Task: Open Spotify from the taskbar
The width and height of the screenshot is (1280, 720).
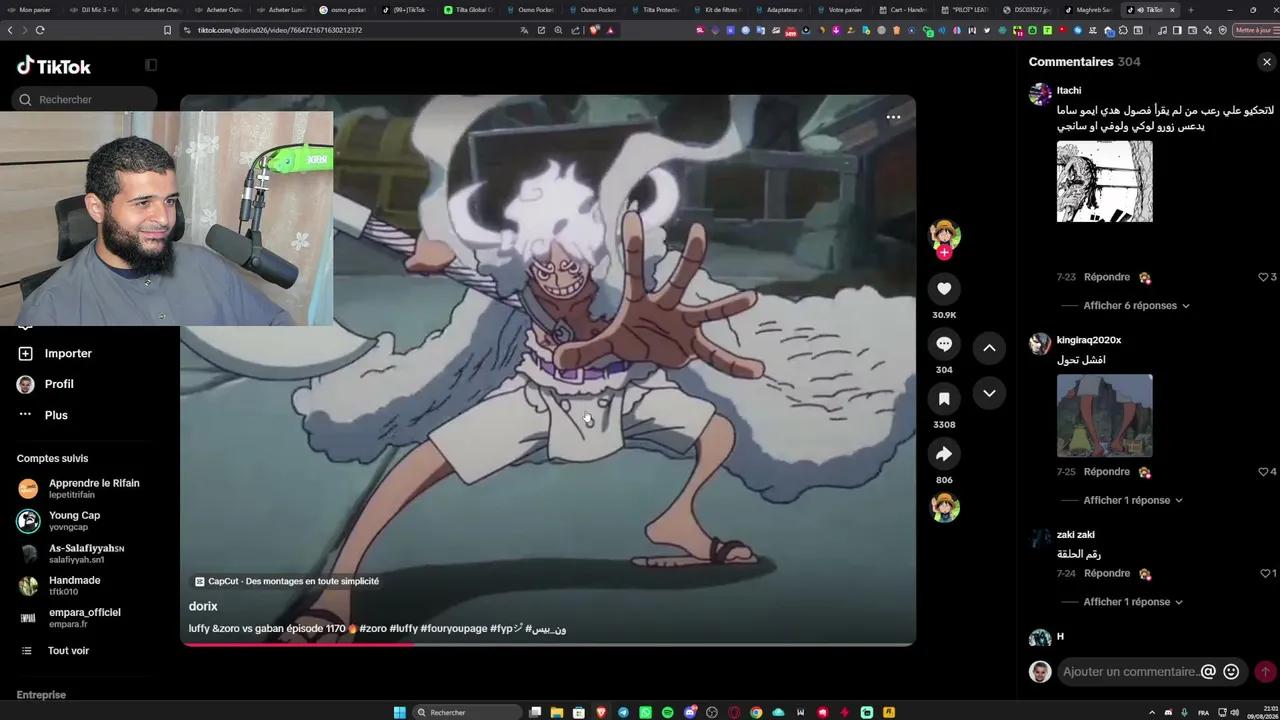Action: pyautogui.click(x=668, y=712)
